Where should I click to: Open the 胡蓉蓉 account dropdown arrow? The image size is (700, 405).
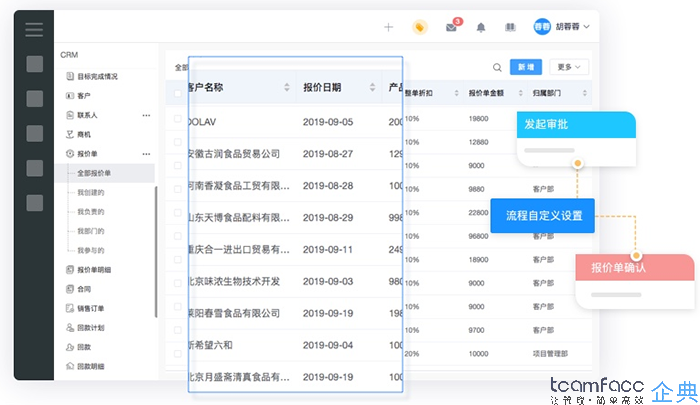(x=586, y=27)
